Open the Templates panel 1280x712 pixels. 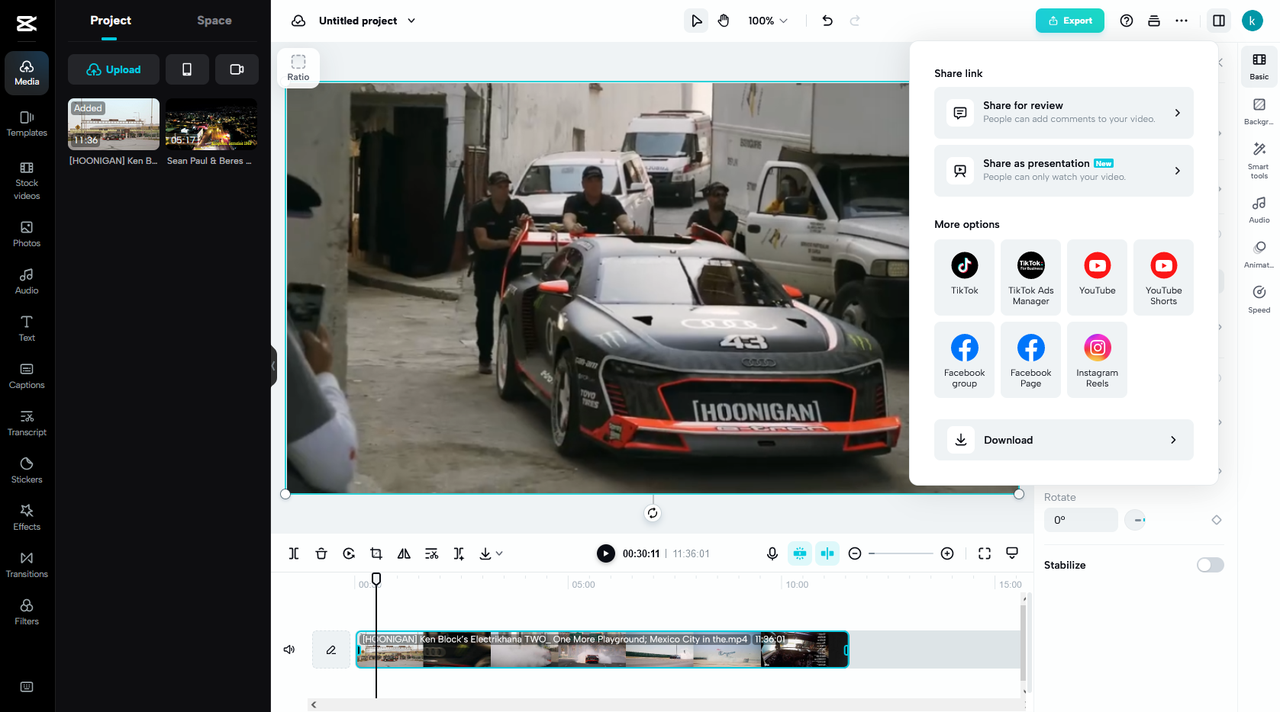coord(27,124)
